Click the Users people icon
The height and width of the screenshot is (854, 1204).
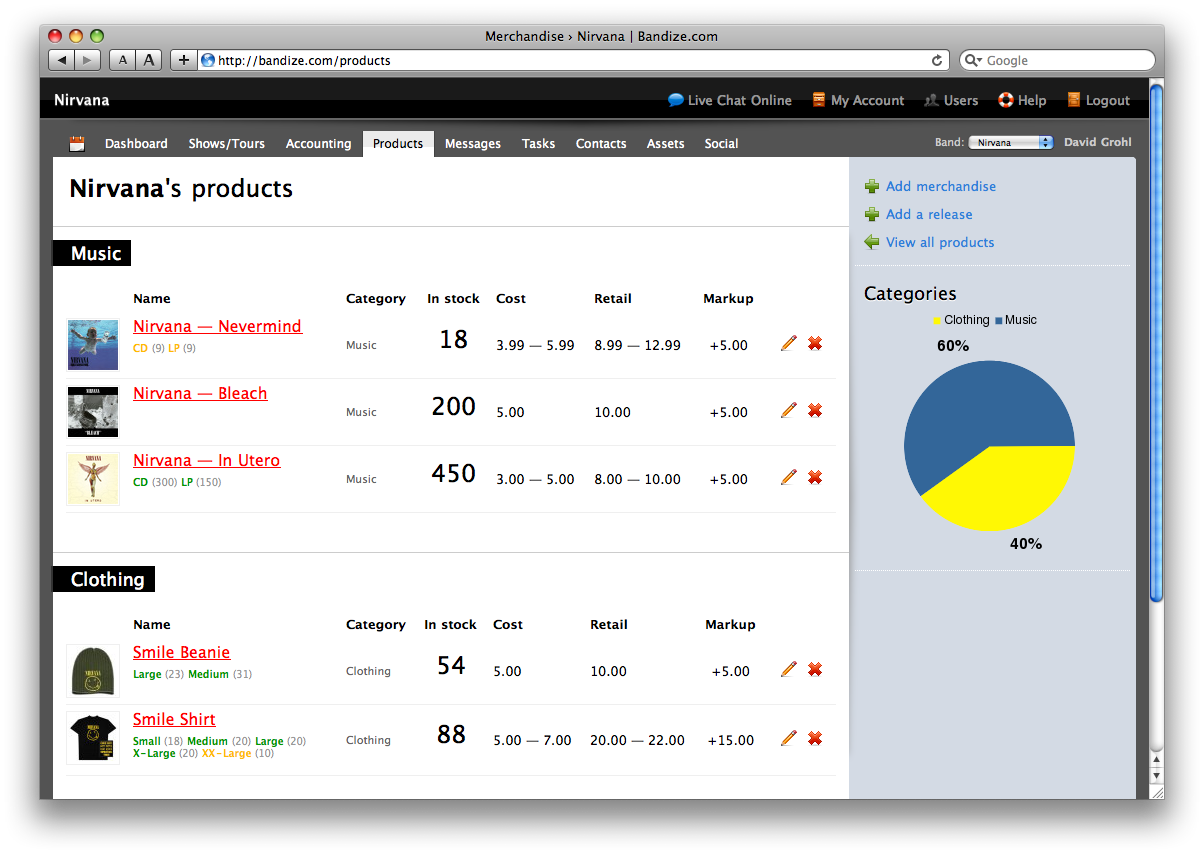[931, 100]
